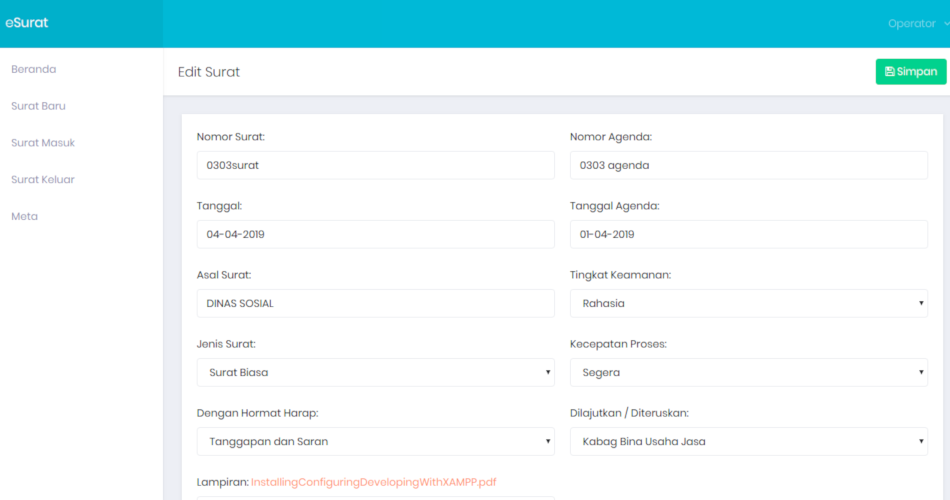Click the Asal Surat input field
The width and height of the screenshot is (950, 500).
pyautogui.click(x=375, y=303)
